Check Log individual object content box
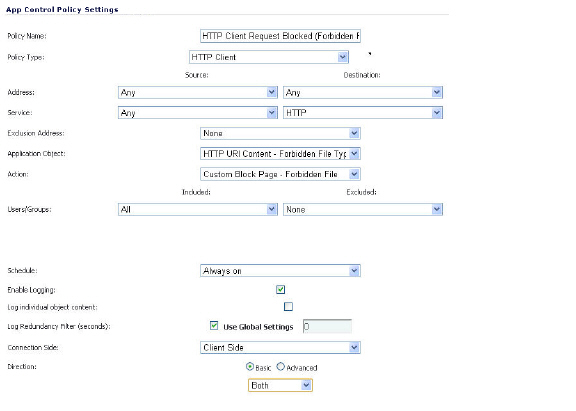 [x=288, y=306]
